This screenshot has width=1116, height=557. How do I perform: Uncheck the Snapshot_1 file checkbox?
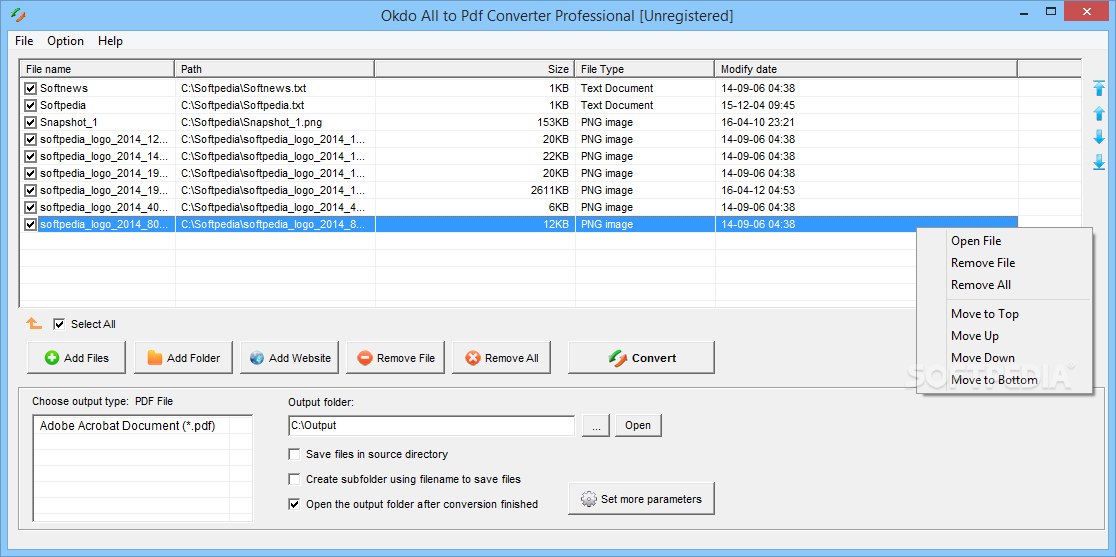pos(31,122)
